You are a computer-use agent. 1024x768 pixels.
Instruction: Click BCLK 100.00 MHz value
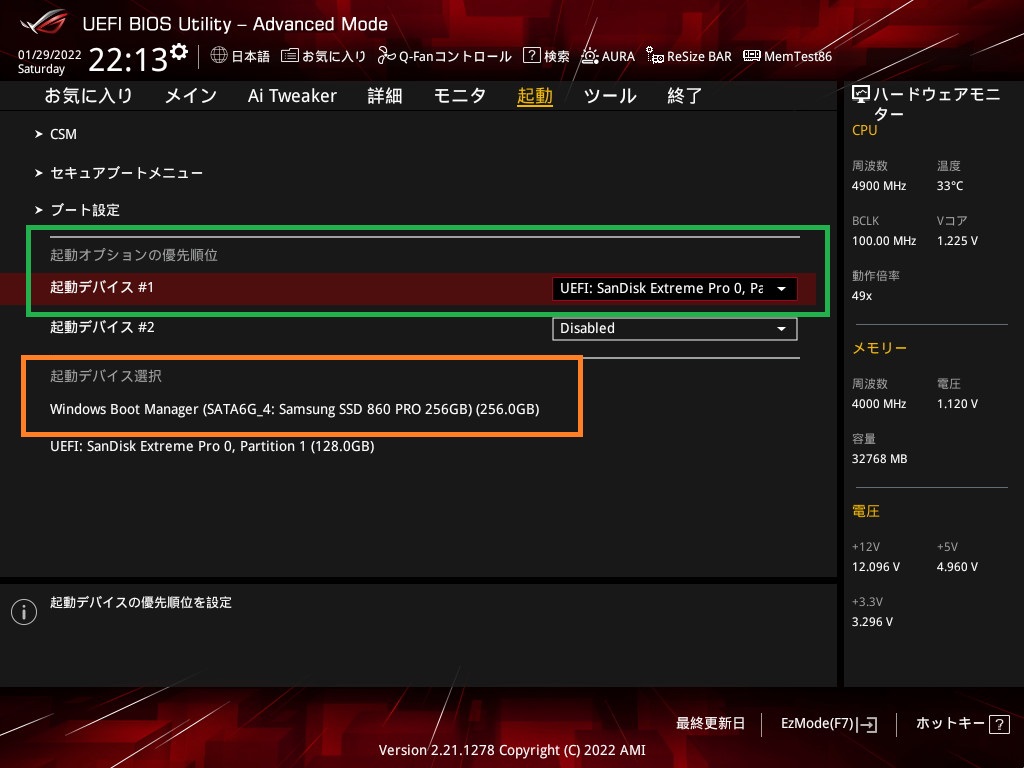pos(884,241)
